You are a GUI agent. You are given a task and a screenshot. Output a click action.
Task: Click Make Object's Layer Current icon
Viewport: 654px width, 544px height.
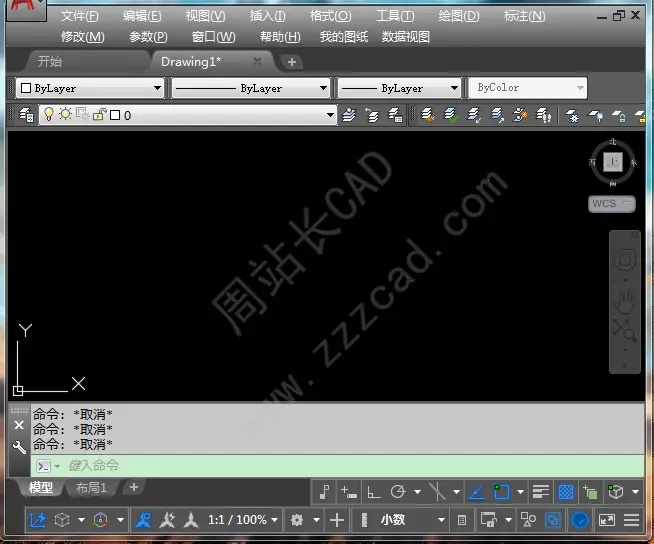tap(349, 115)
